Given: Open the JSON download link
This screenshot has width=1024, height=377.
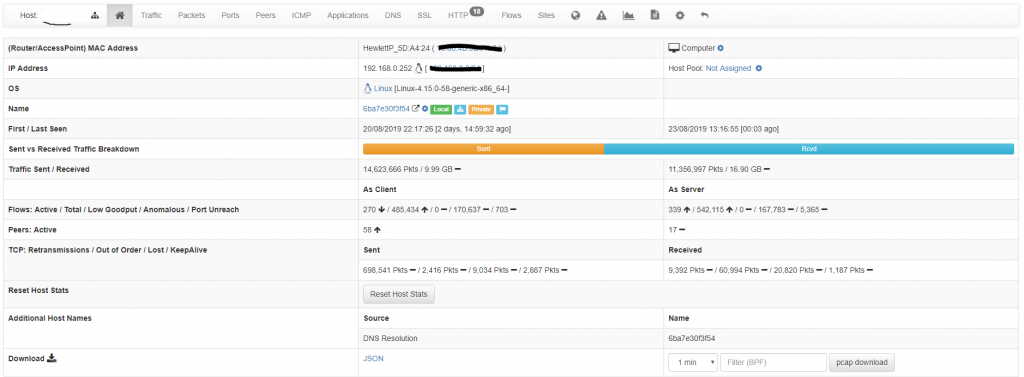Looking at the screenshot, I should tap(372, 358).
